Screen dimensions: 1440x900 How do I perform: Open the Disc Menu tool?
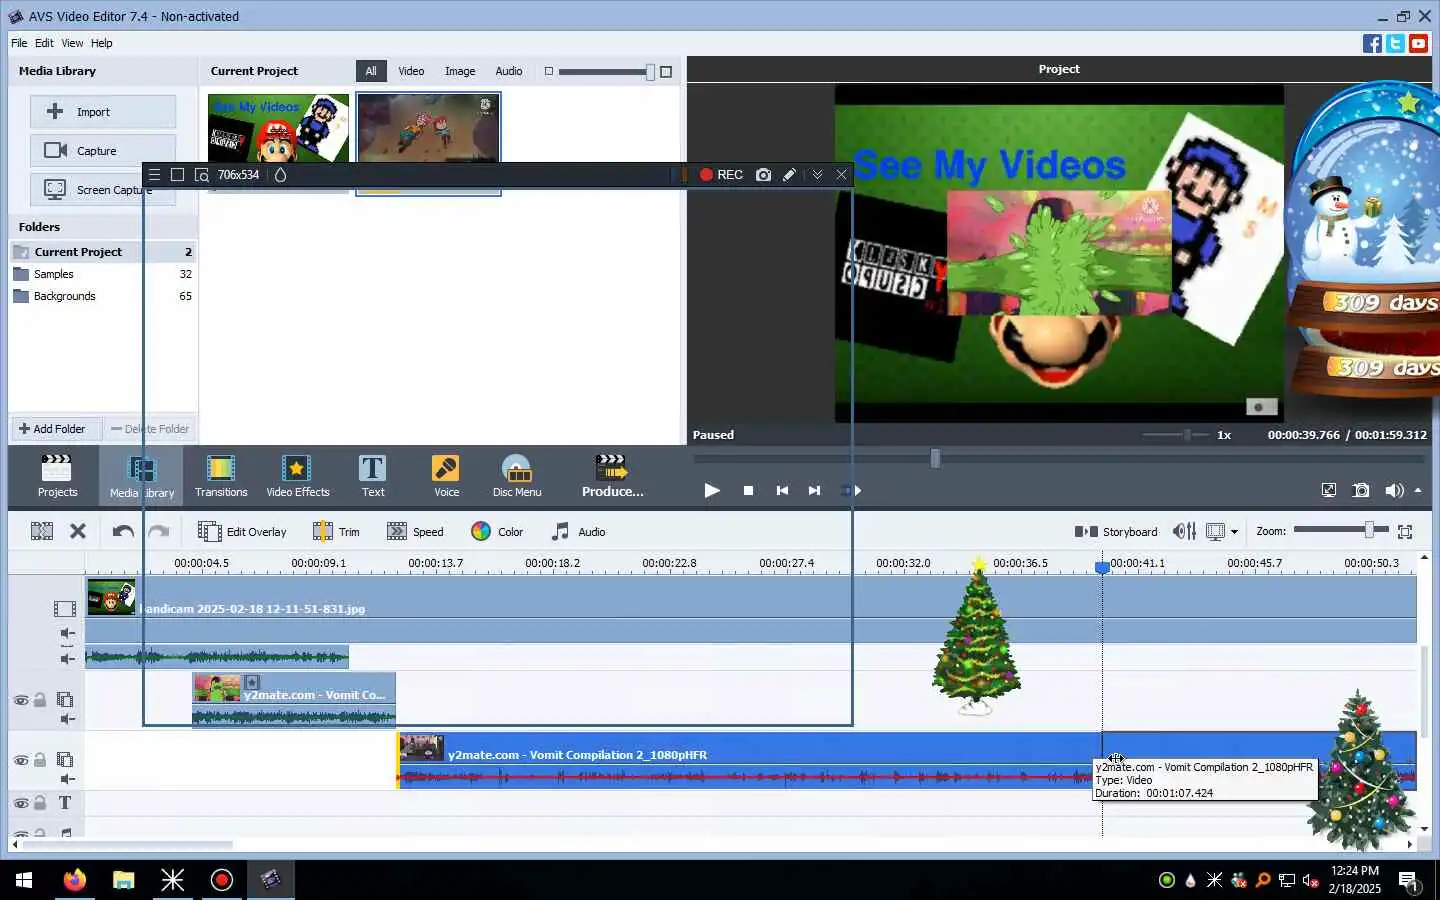[x=517, y=475]
